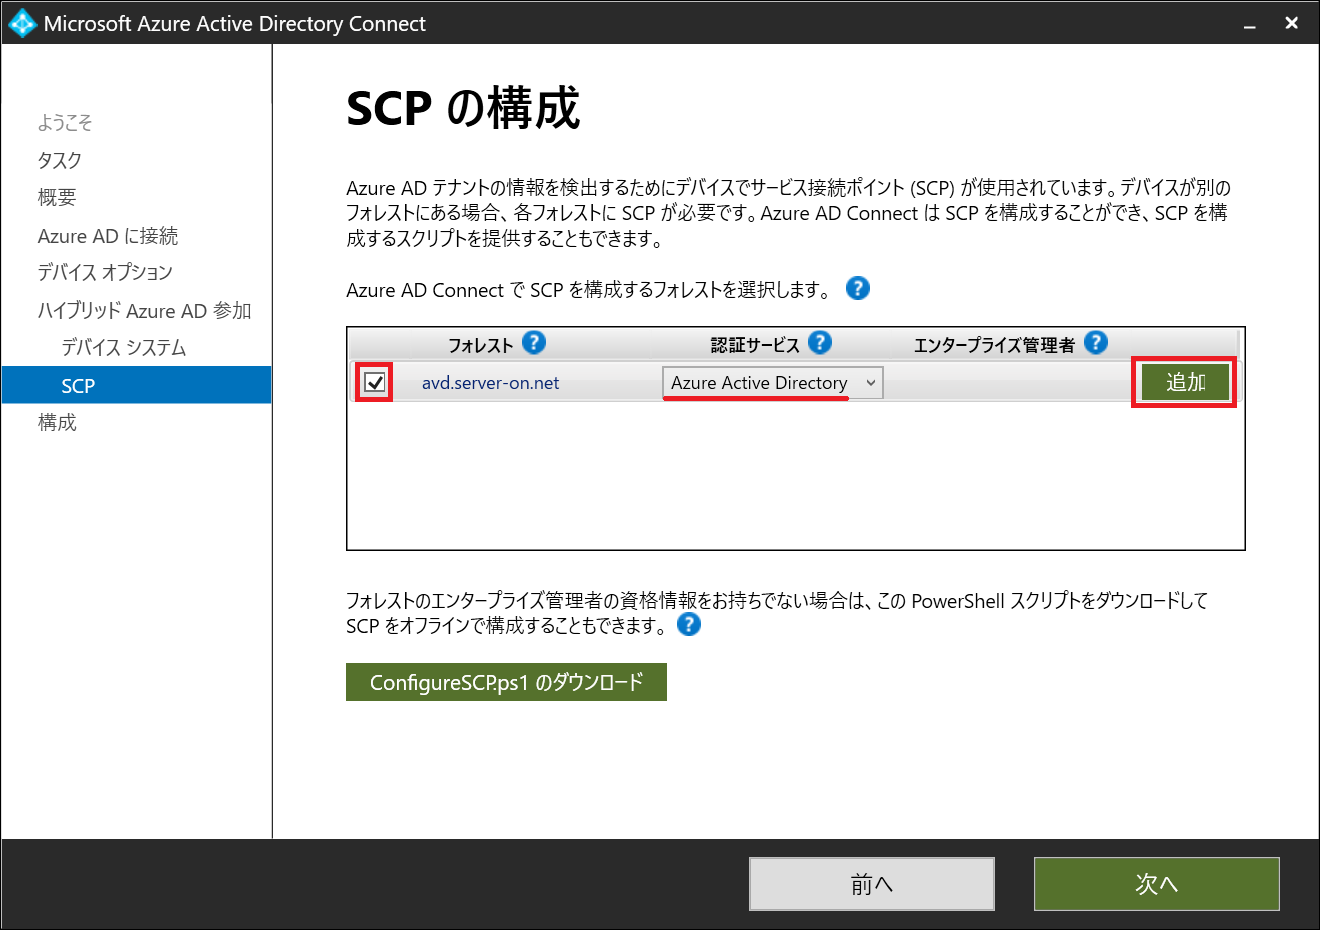This screenshot has width=1320, height=930.
Task: Click the フォレスト column header
Action: pyautogui.click(x=480, y=345)
